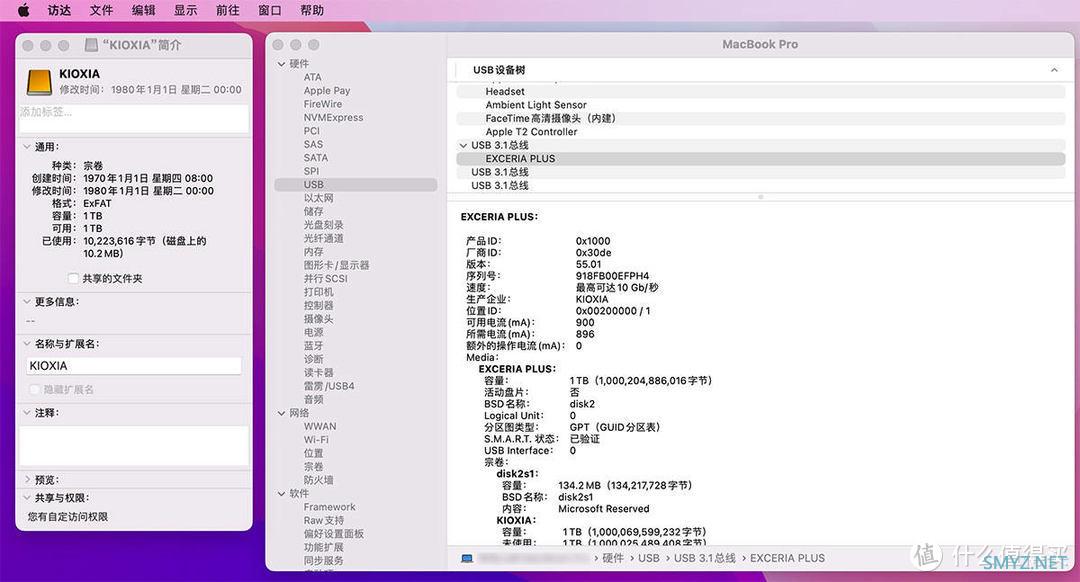Collapse the 通用 section
Screen dimensions: 1080x582
pyautogui.click(x=27, y=147)
